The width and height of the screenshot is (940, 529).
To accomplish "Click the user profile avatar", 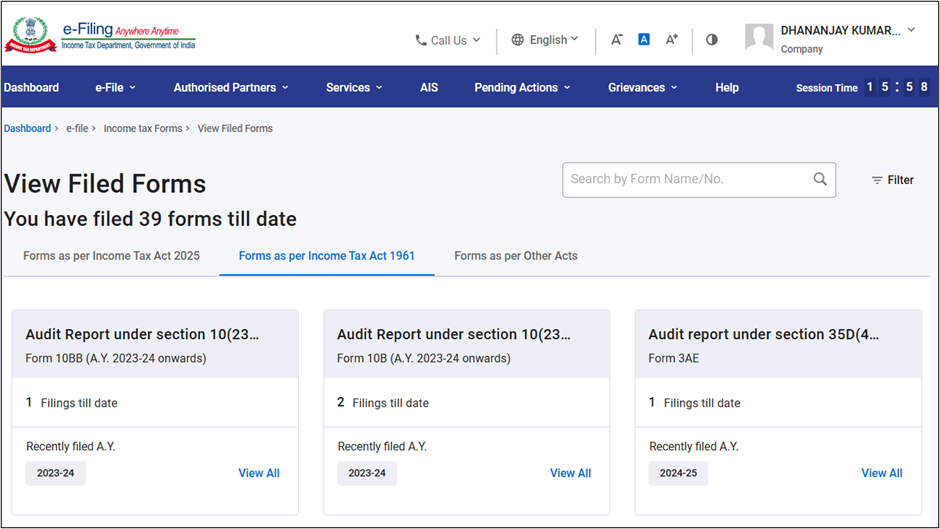I will click(759, 38).
